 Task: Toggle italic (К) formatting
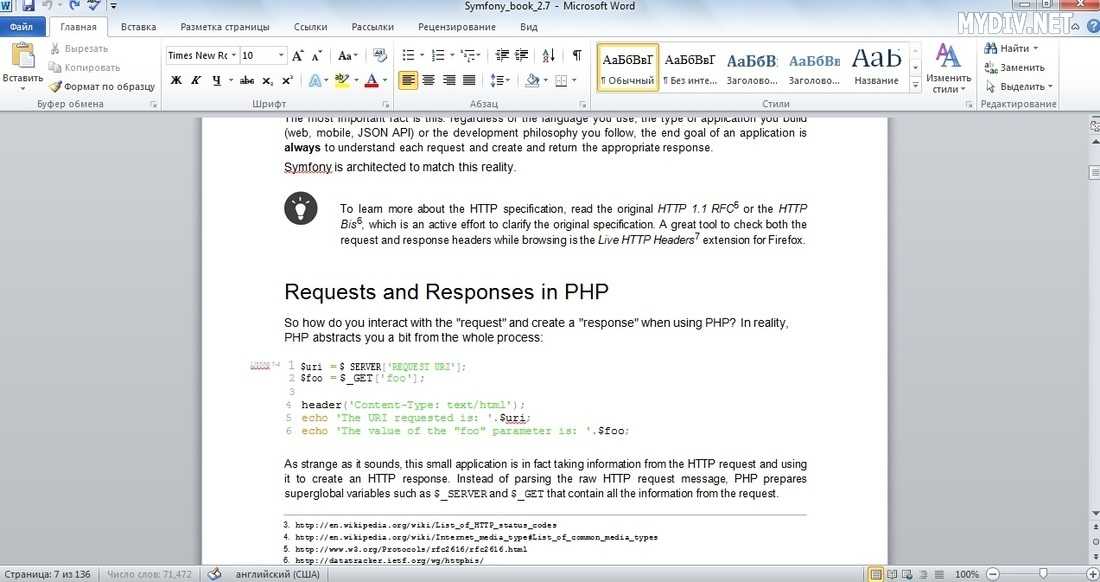[196, 80]
